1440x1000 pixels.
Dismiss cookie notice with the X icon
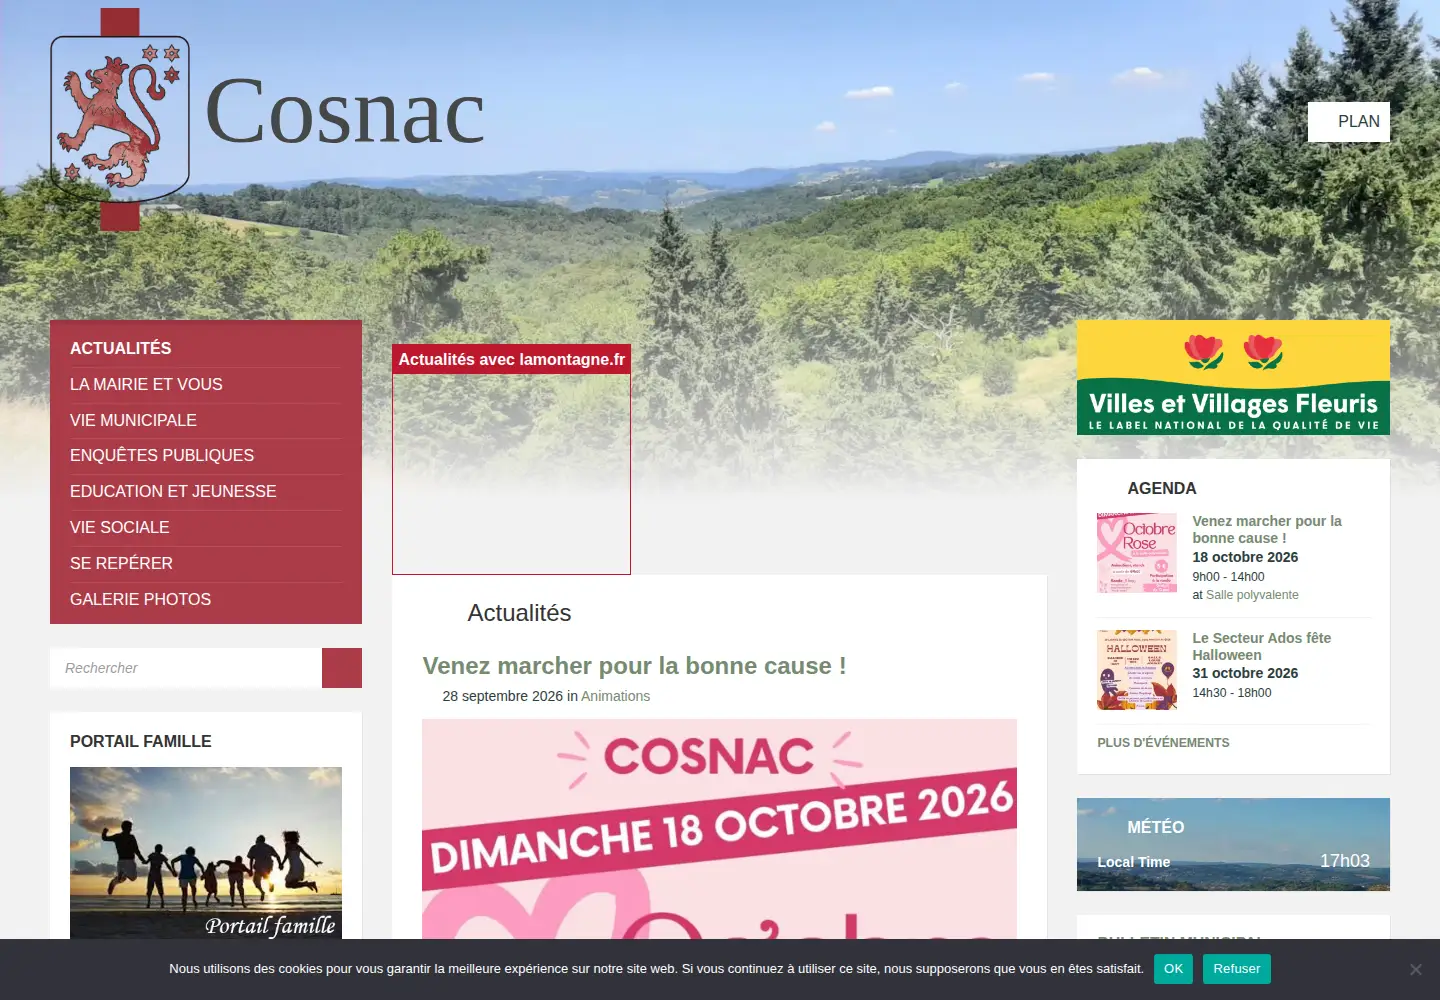pos(1415,969)
